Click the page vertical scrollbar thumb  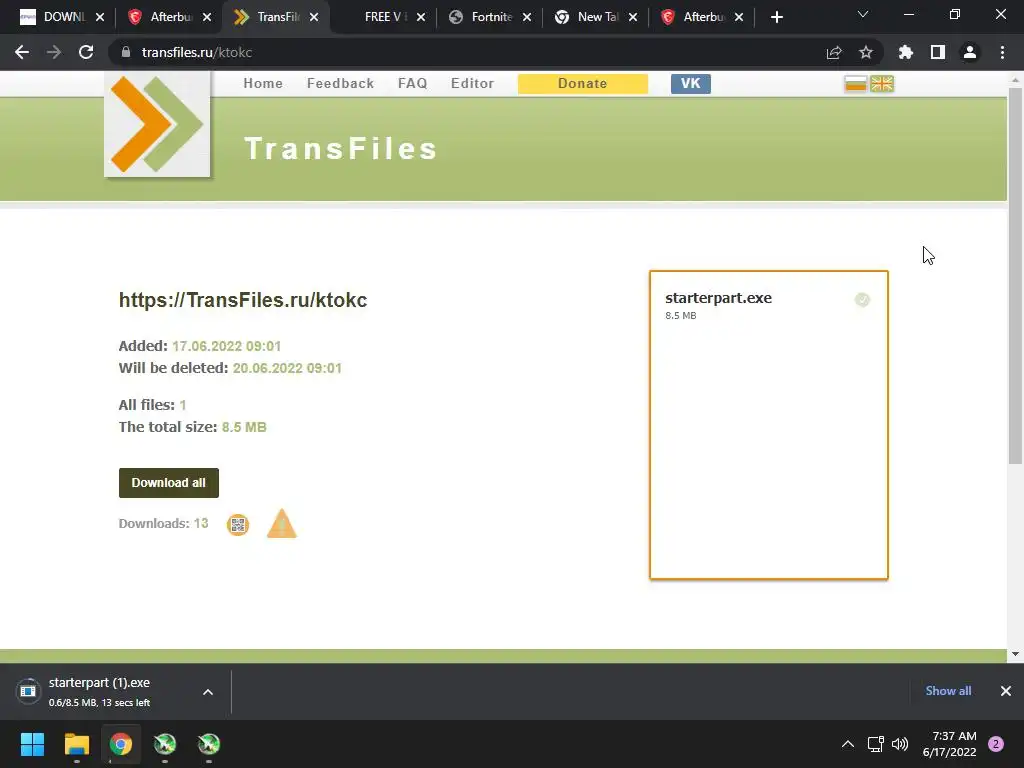point(1015,274)
